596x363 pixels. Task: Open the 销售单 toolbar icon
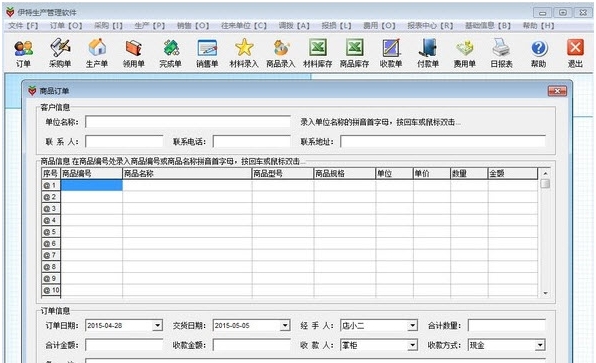click(x=207, y=53)
